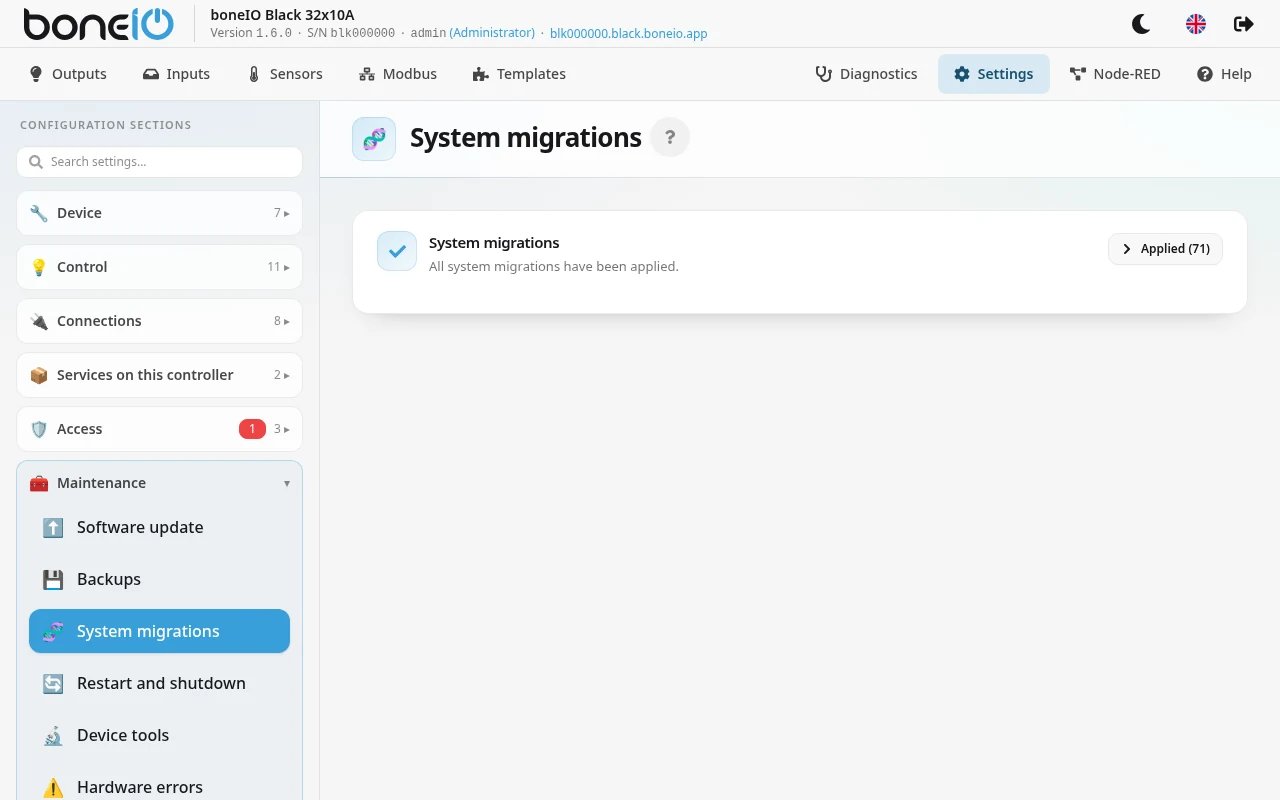Expand the Connections configuration section
Screen dimensions: 1280x800
(x=160, y=321)
